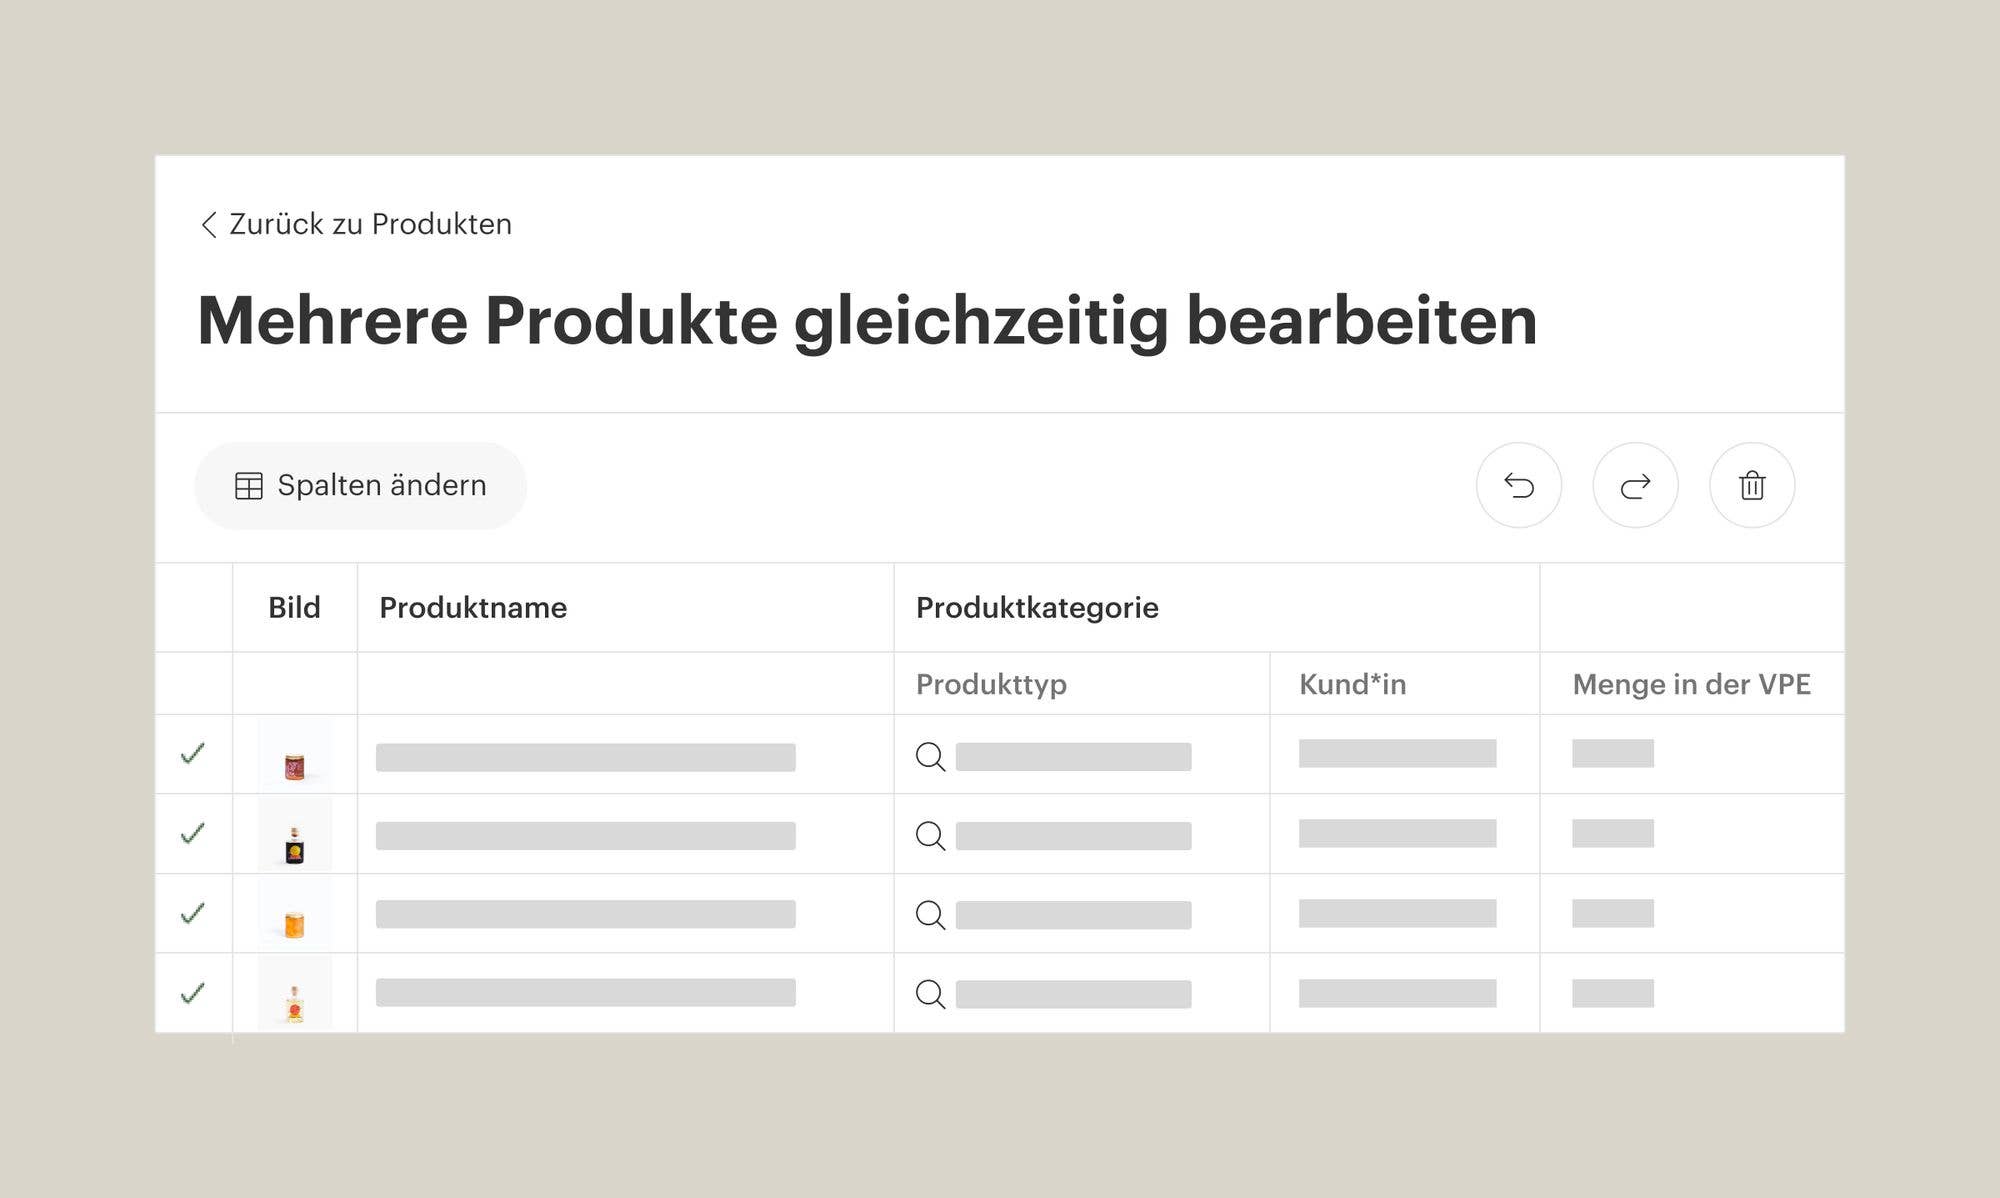Click the Produktname column header
Viewport: 2000px width, 1198px height.
click(x=473, y=608)
